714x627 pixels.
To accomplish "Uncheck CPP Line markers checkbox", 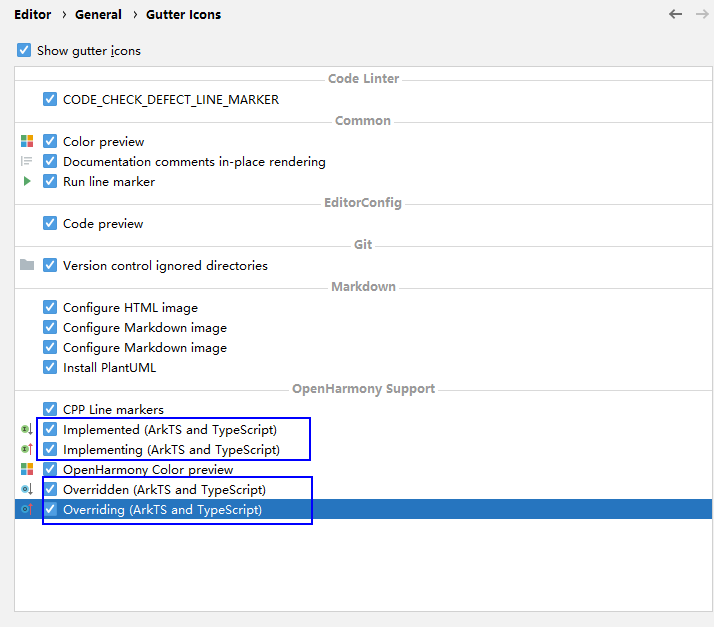I will coord(50,409).
